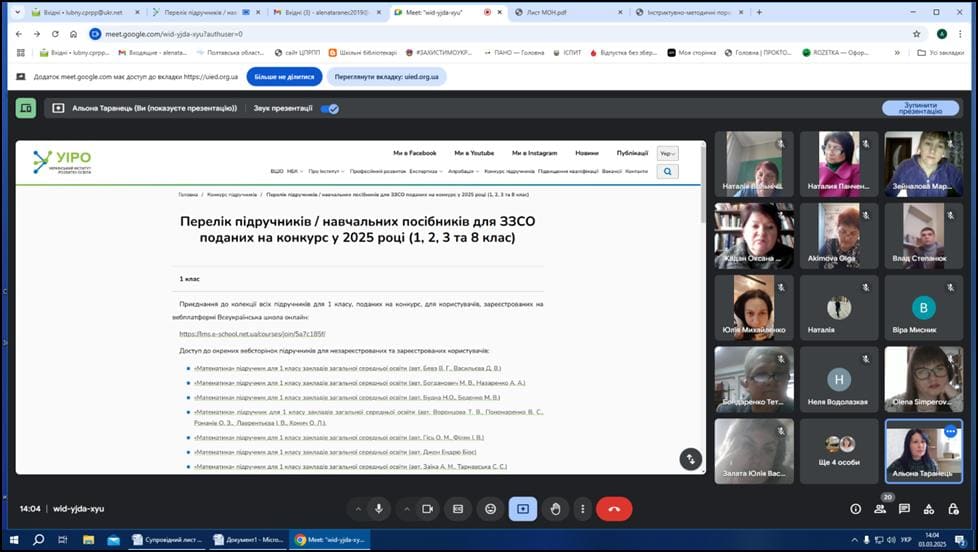Click the green companion layout icon
The width and height of the screenshot is (978, 552).
click(26, 108)
